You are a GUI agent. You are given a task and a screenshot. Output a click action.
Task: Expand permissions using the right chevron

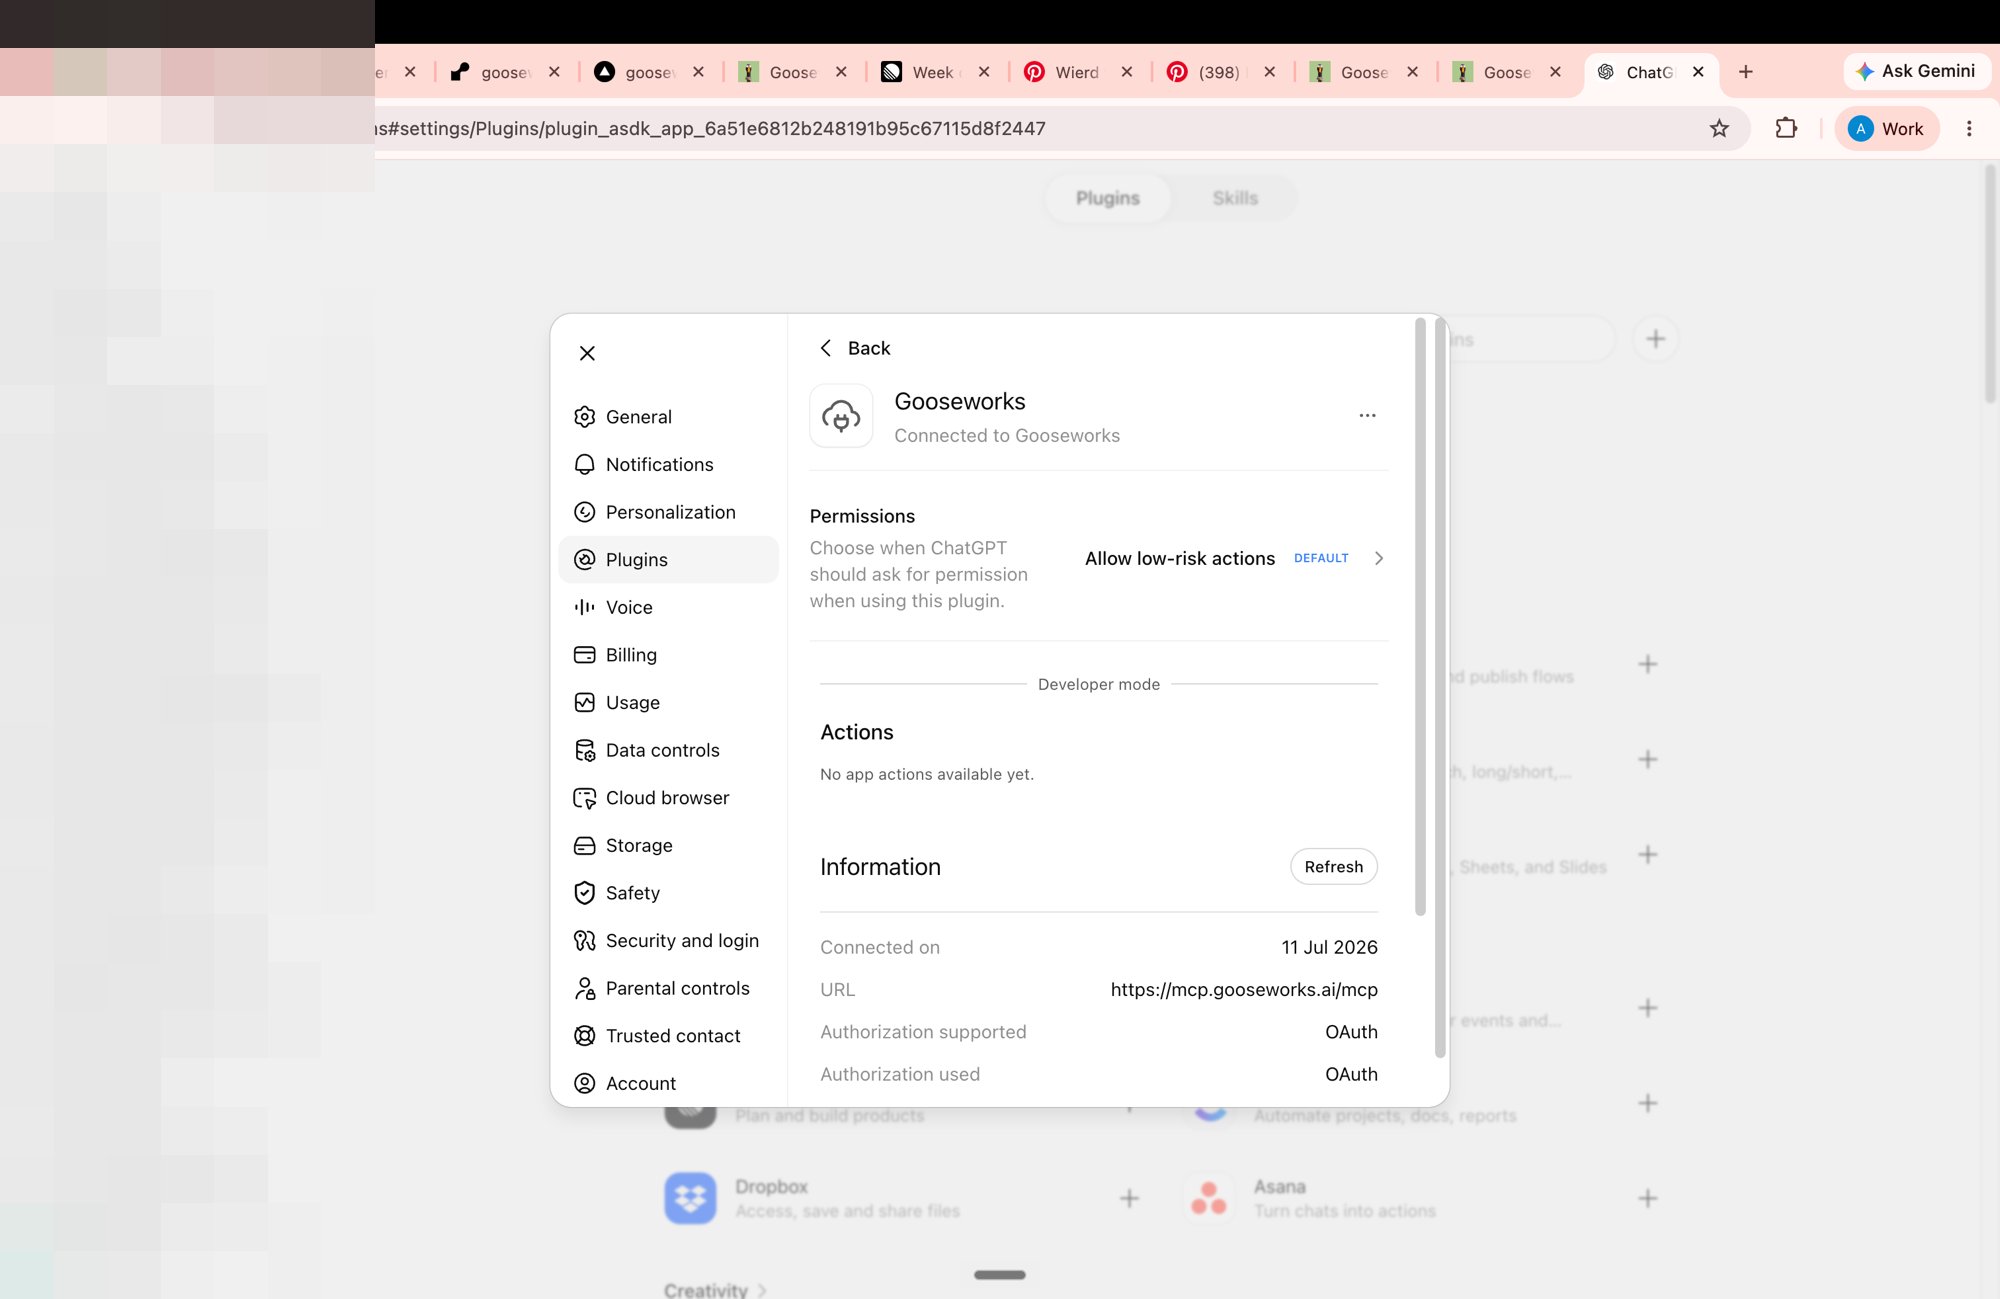tap(1379, 559)
